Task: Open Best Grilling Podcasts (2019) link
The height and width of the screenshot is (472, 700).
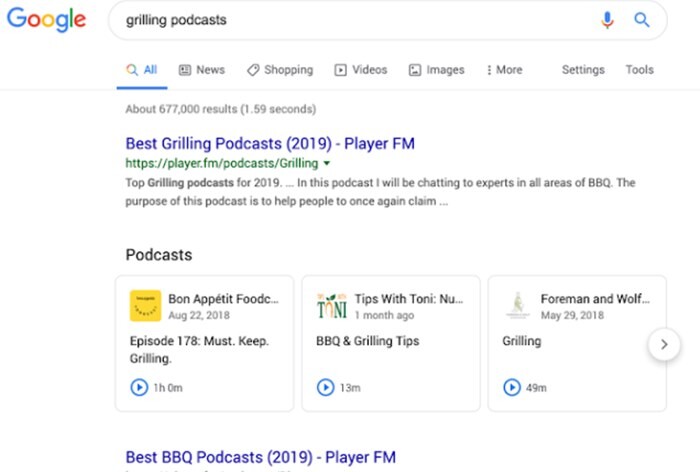Action: pyautogui.click(x=270, y=144)
